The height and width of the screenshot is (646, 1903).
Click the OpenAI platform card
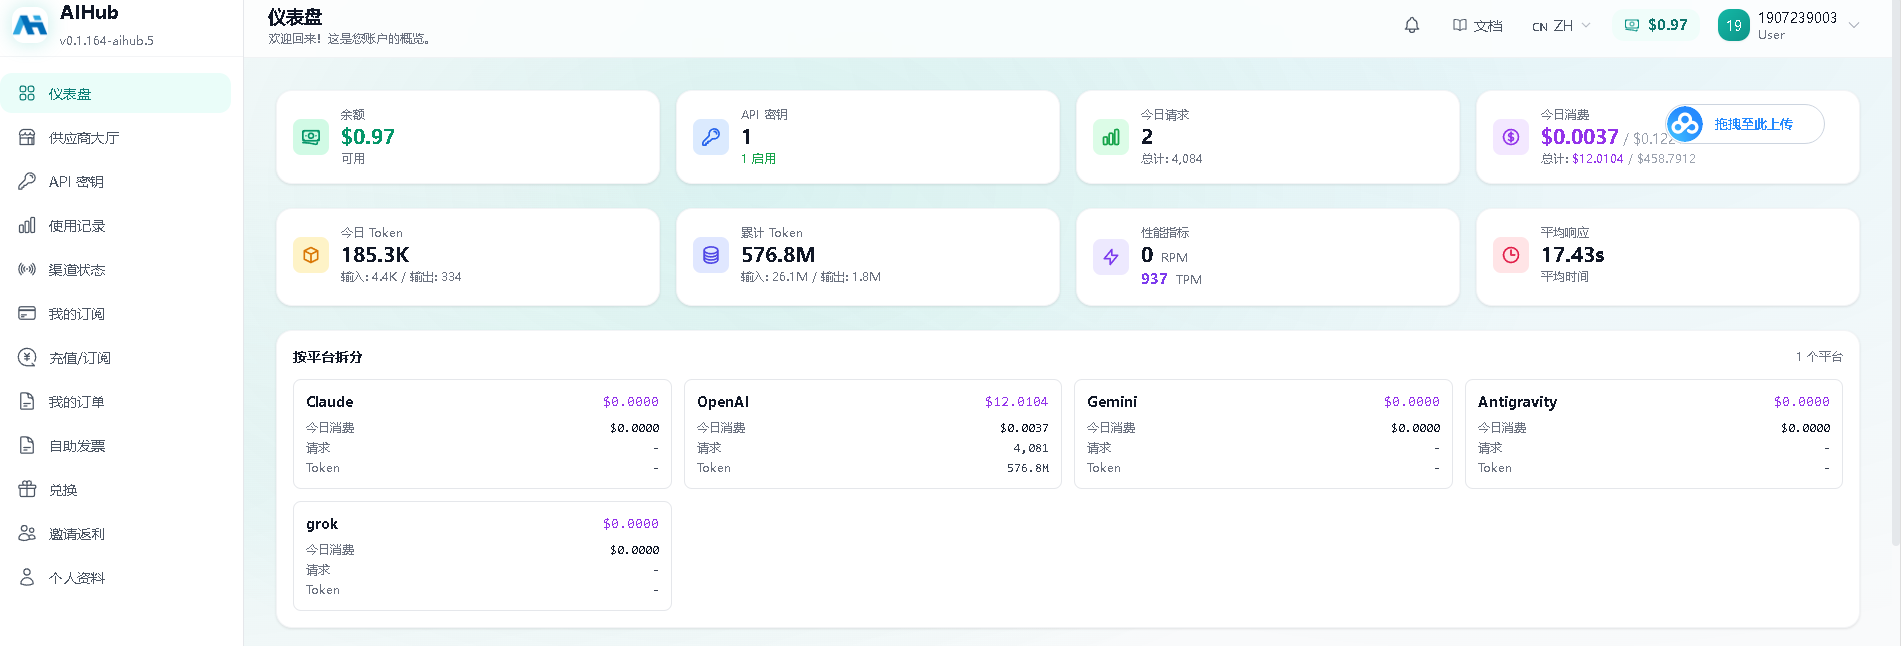click(872, 434)
